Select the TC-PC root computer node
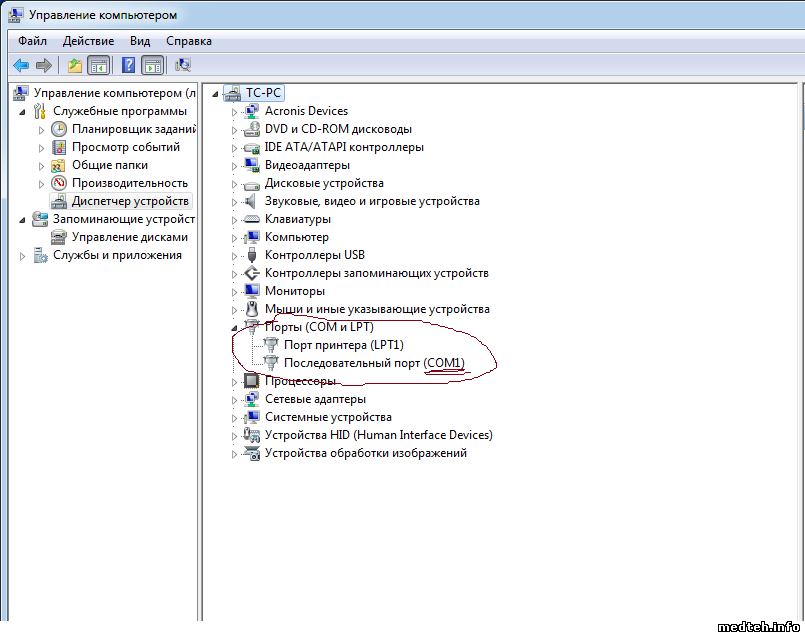 [263, 92]
